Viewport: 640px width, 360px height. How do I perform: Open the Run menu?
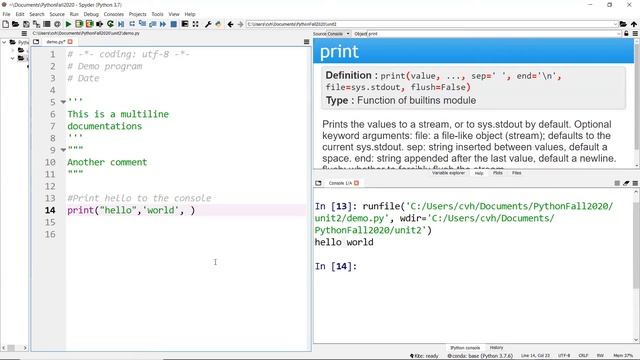[74, 14]
